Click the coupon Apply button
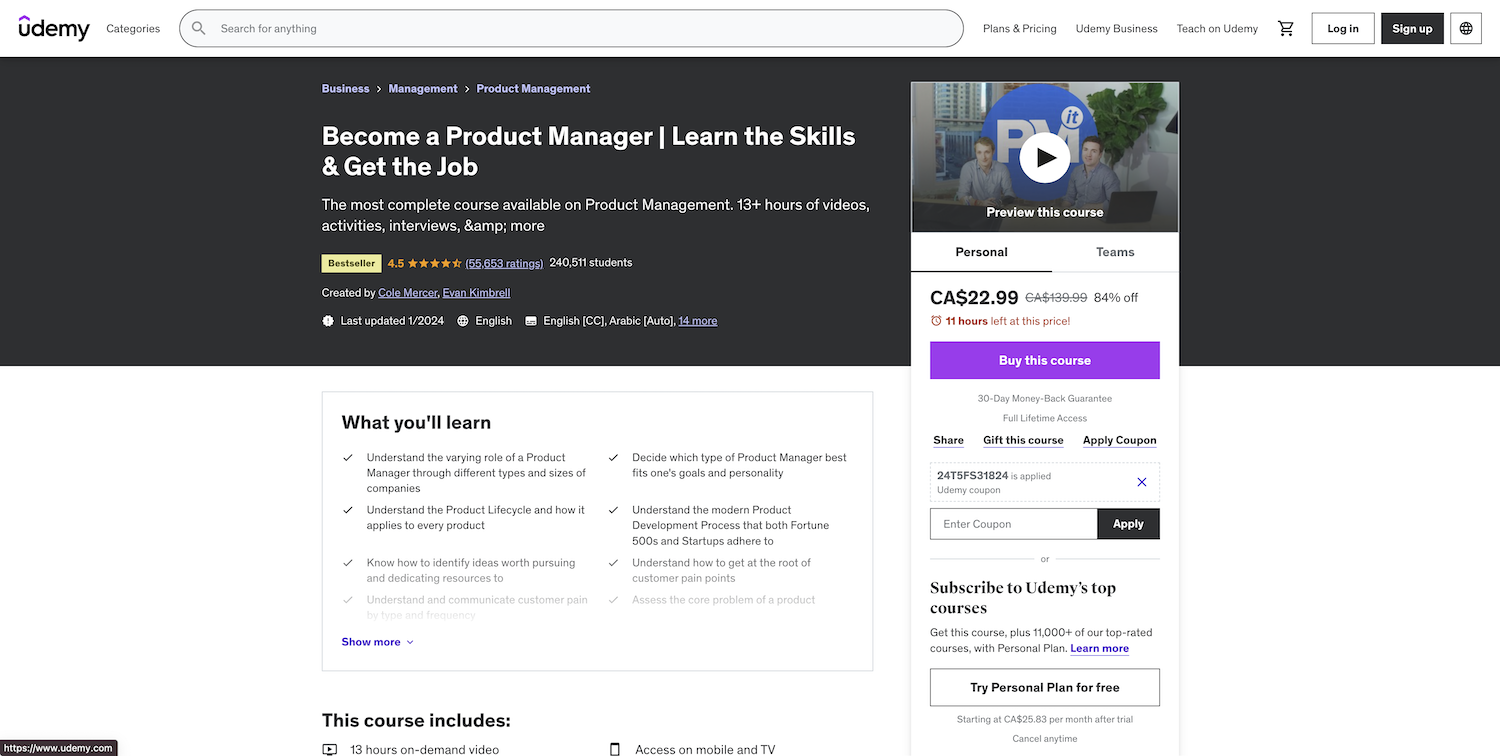This screenshot has width=1500, height=756. click(x=1128, y=524)
